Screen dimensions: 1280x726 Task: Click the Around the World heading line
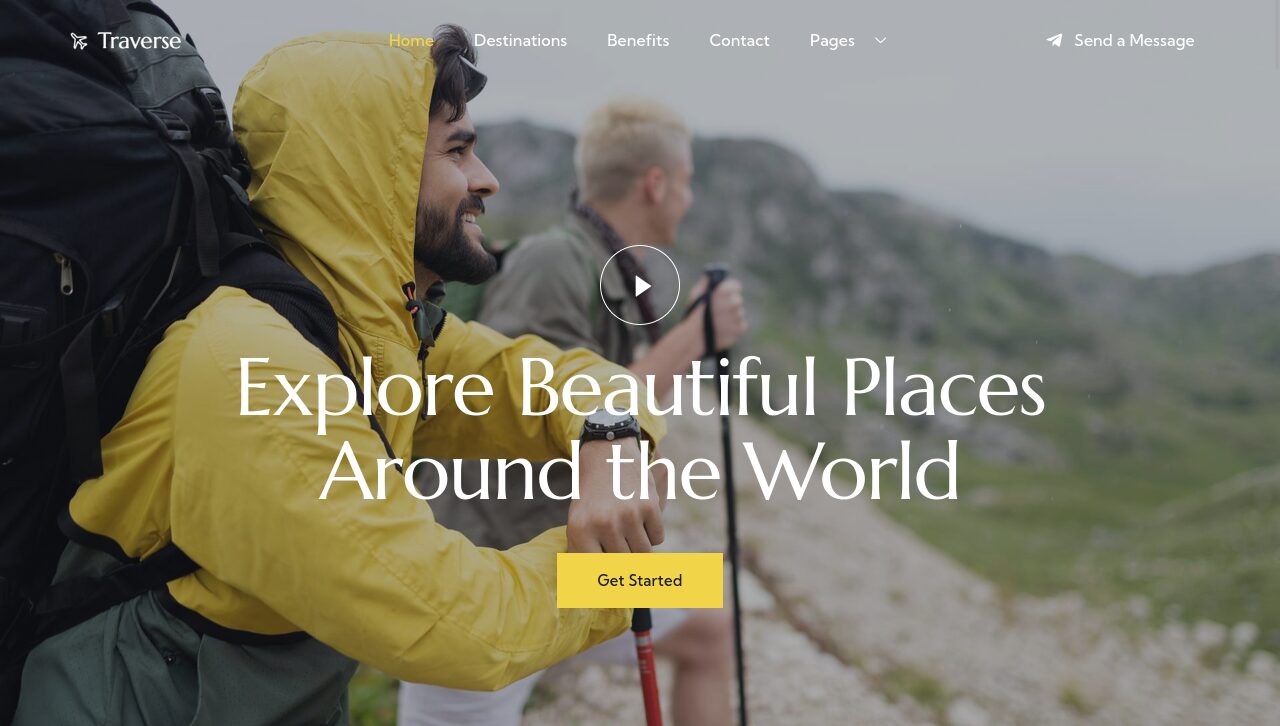pyautogui.click(x=640, y=470)
